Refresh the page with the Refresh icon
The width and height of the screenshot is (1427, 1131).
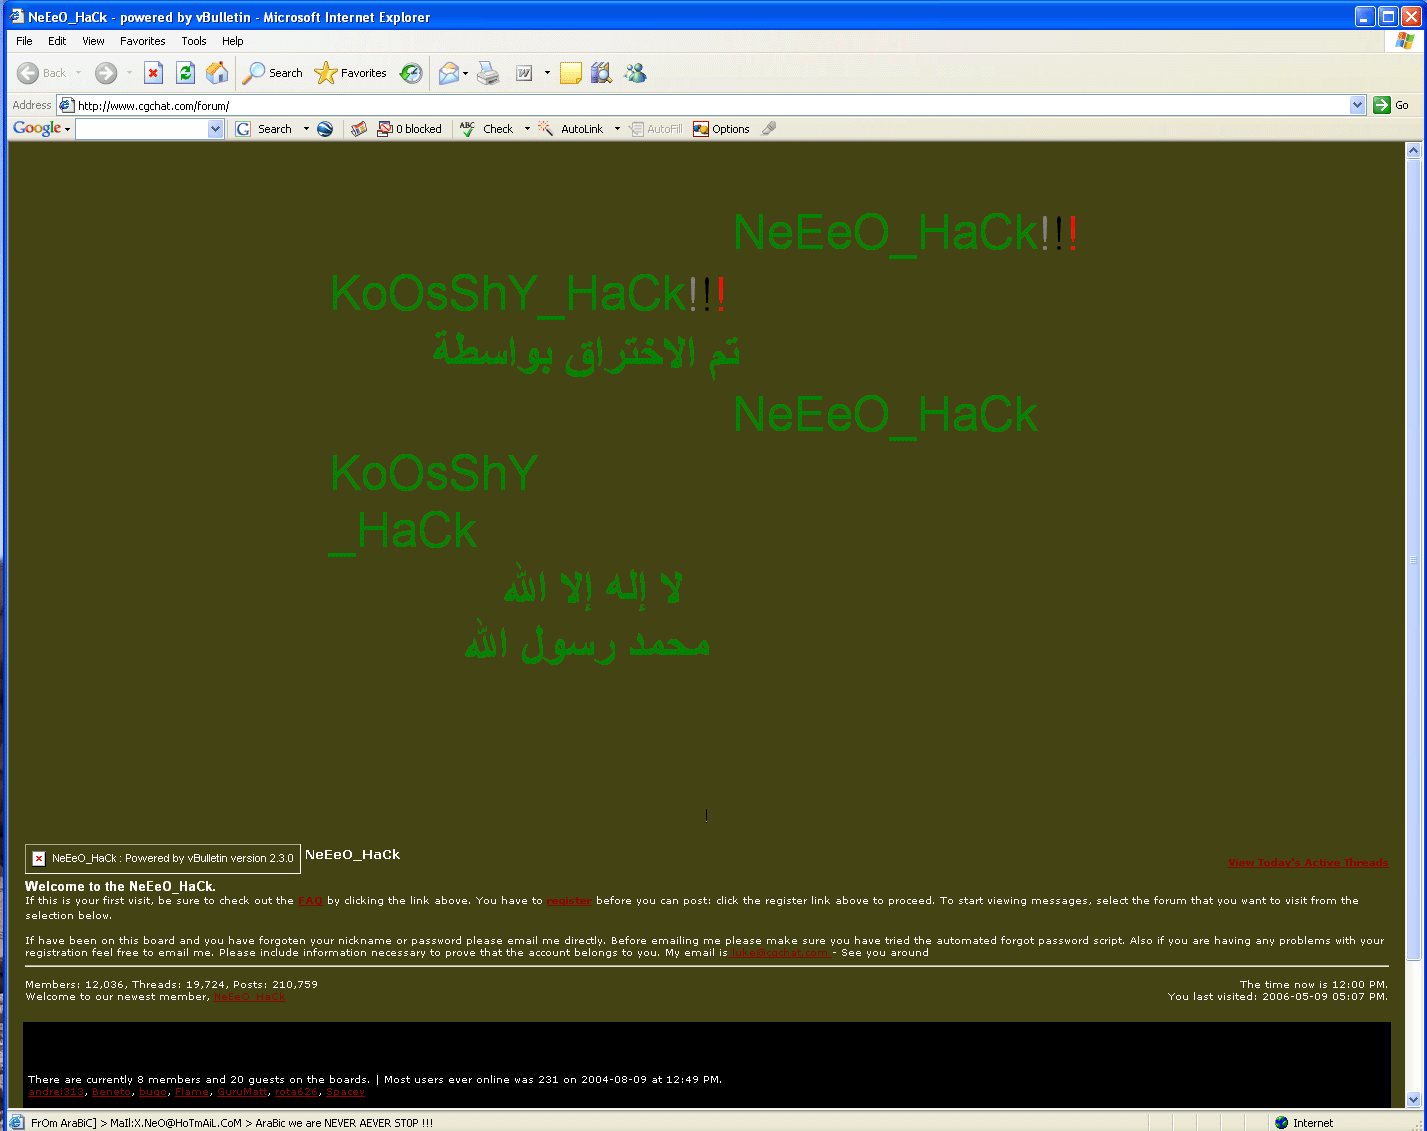[185, 73]
